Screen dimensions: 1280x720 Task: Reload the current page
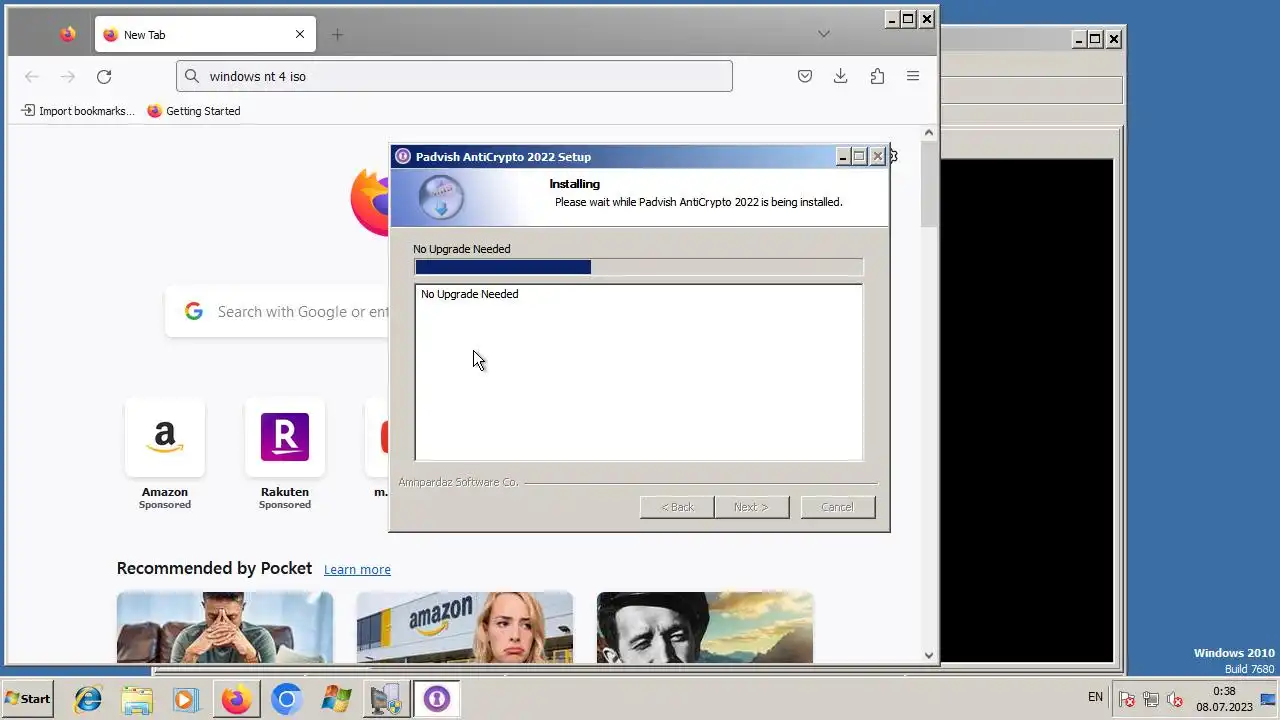(104, 76)
